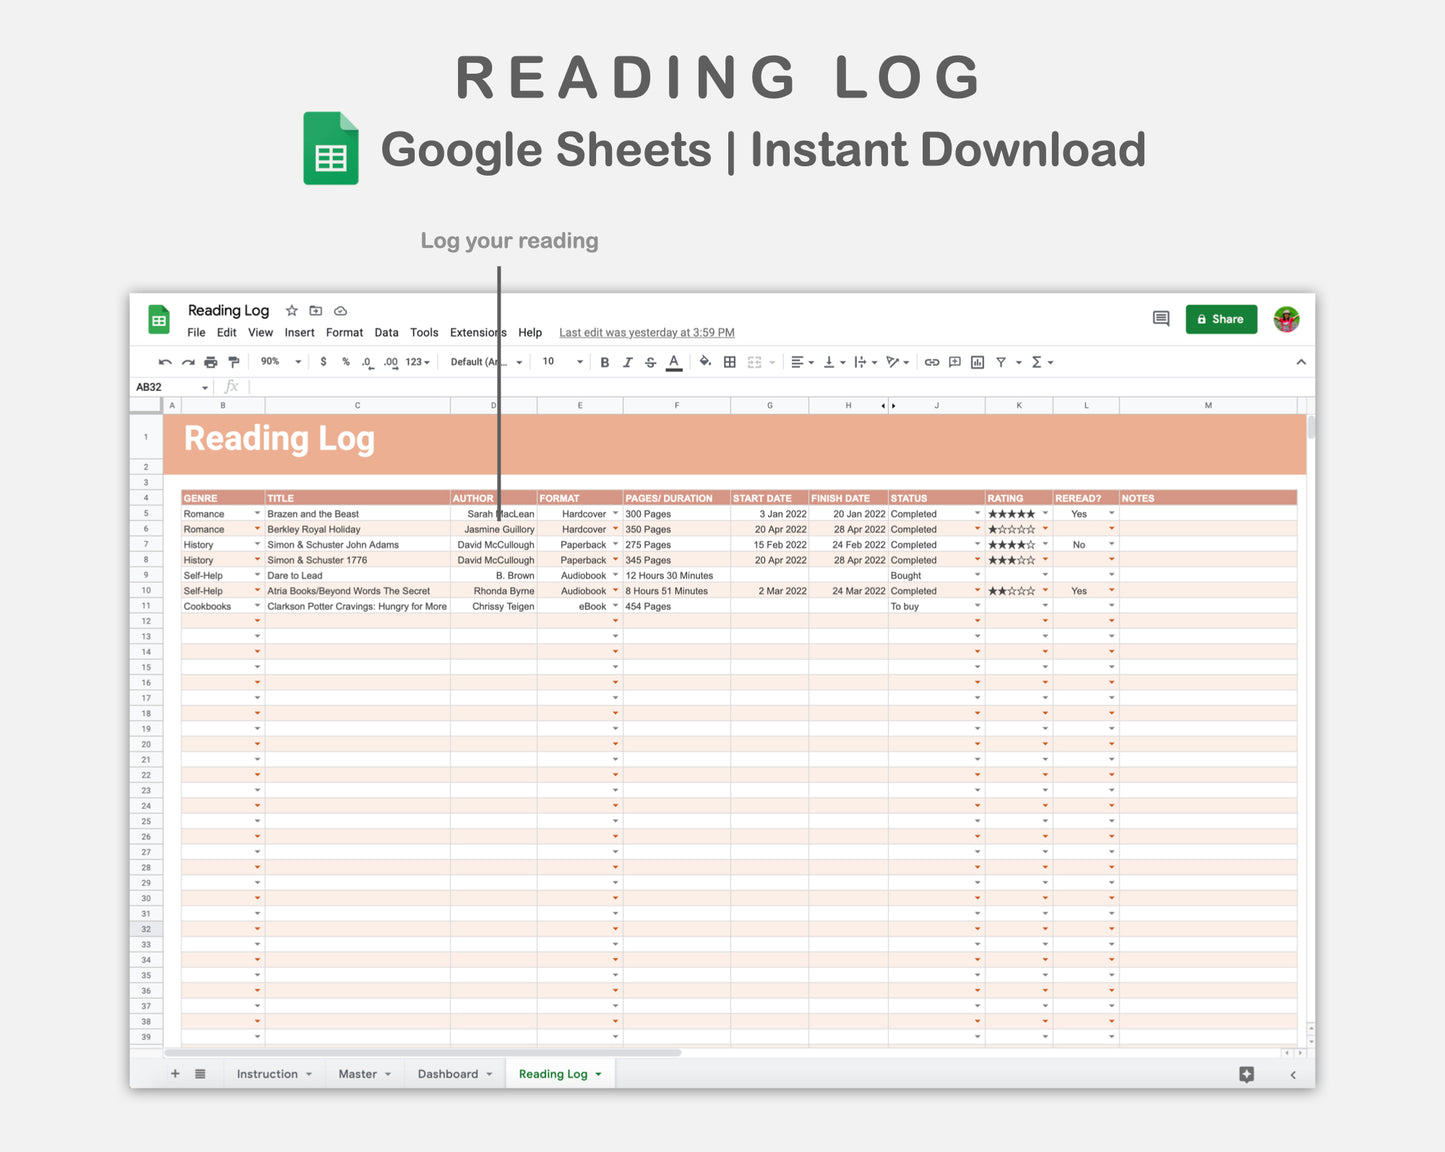The height and width of the screenshot is (1152, 1445).
Task: Click the functions sigma icon
Action: coord(1038,362)
